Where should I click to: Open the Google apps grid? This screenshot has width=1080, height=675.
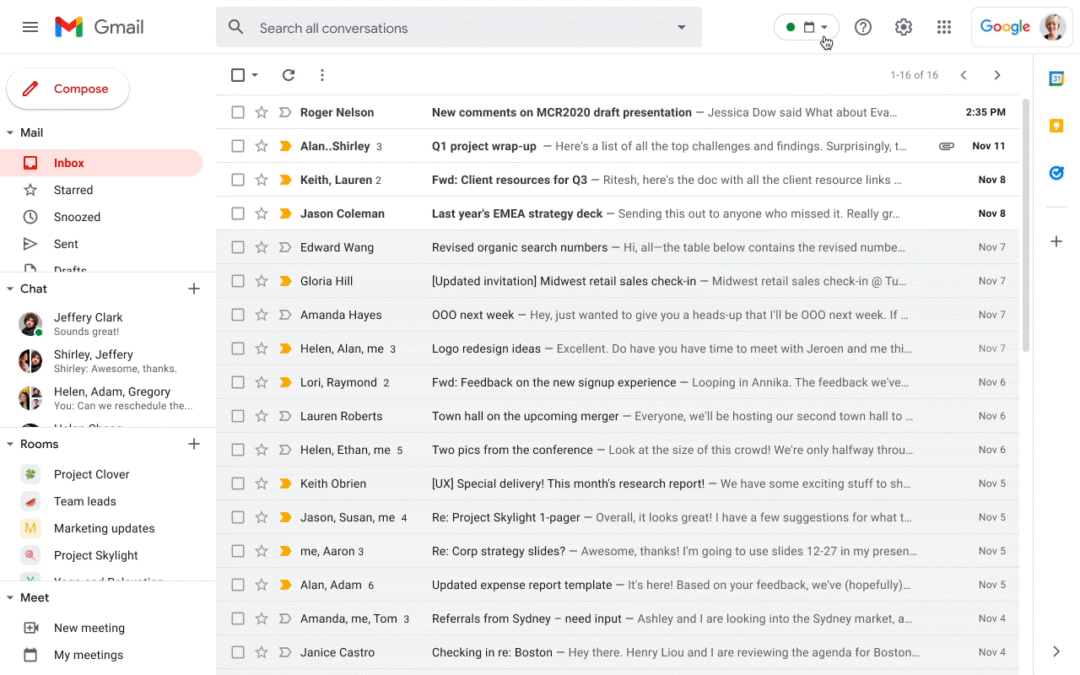pyautogui.click(x=944, y=28)
